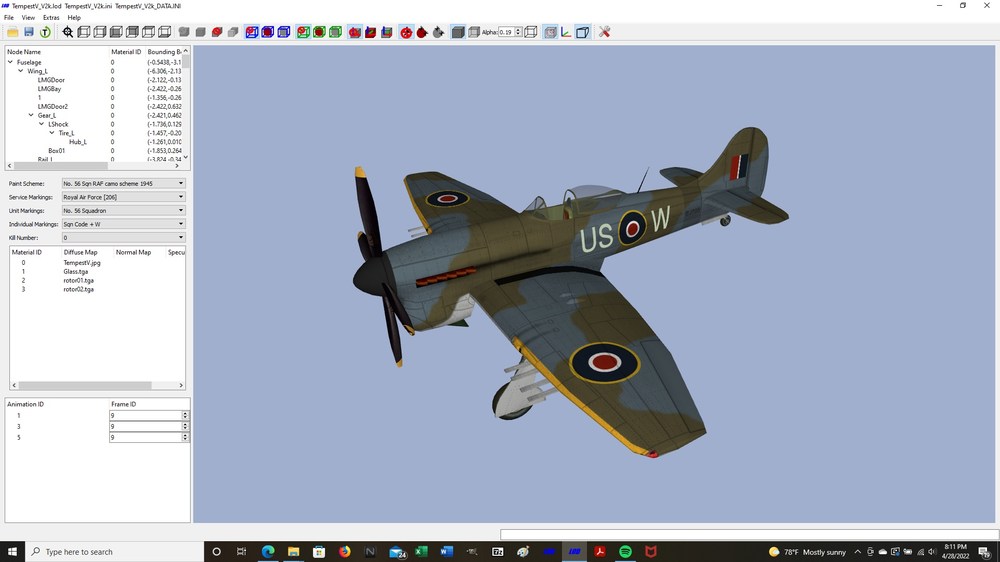Collapse the Gear_L tree node
This screenshot has width=1000, height=562.
[31, 115]
